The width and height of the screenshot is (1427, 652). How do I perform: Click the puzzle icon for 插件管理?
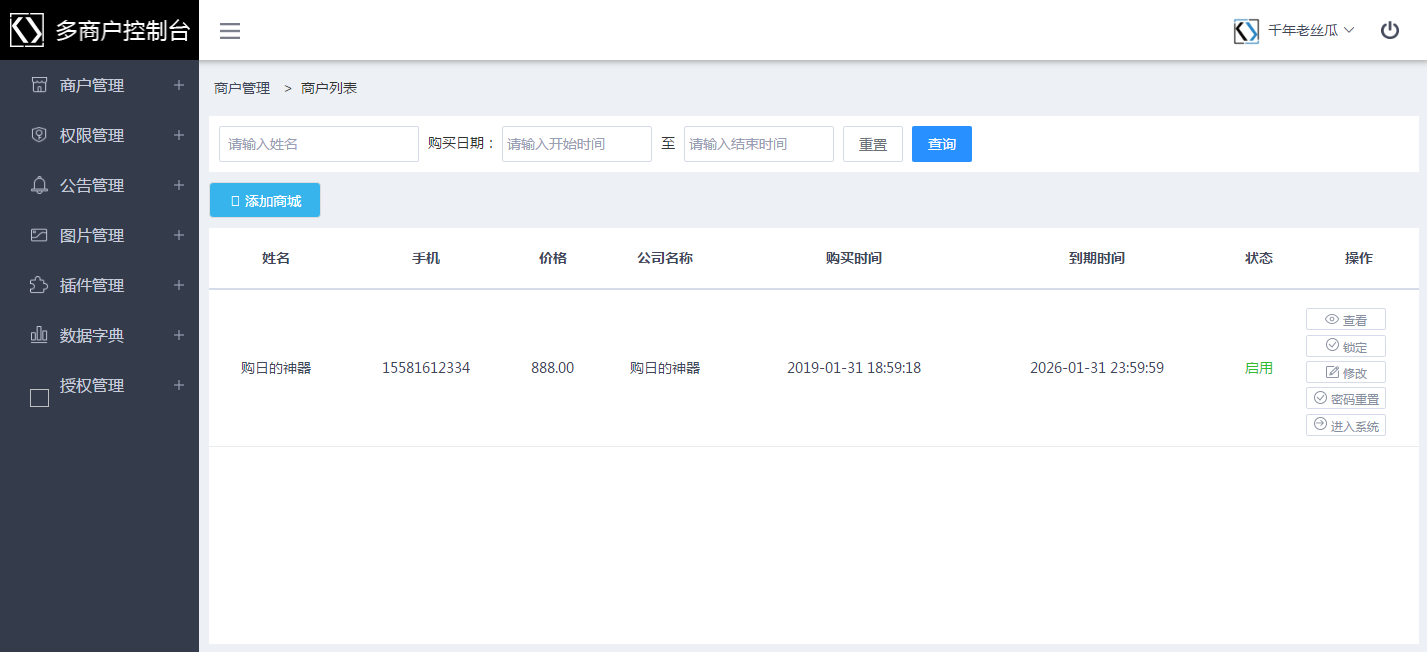click(39, 285)
